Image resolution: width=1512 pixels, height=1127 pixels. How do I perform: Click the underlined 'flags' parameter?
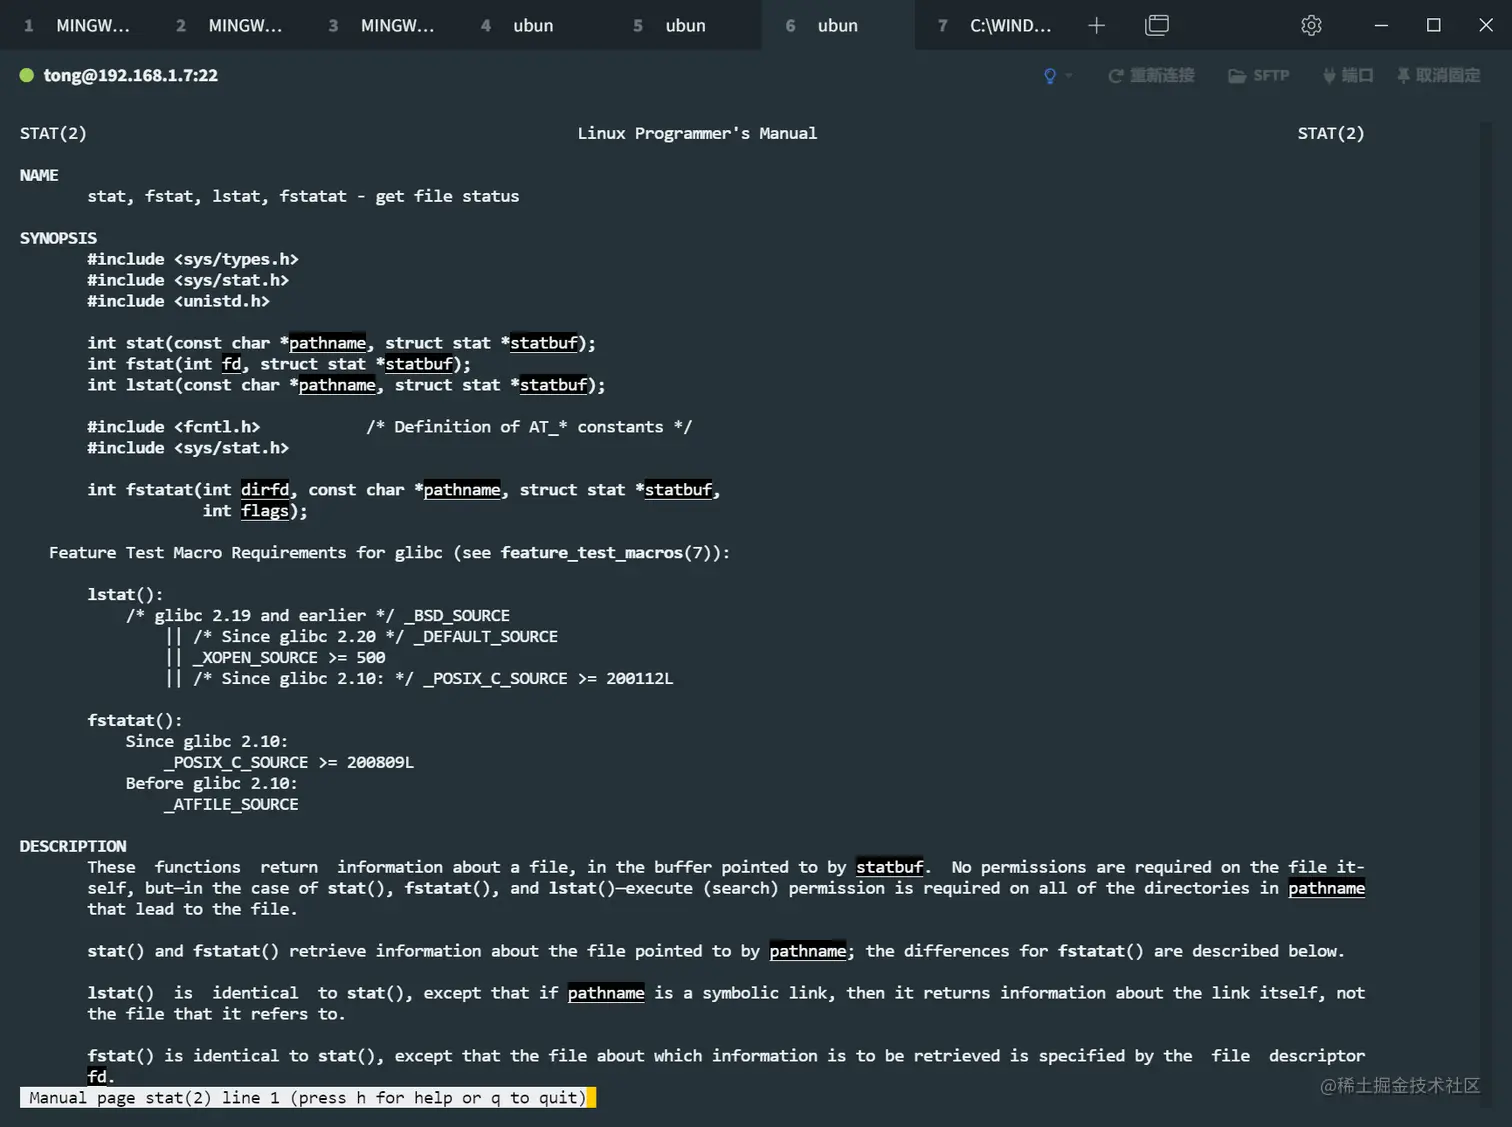click(x=265, y=511)
